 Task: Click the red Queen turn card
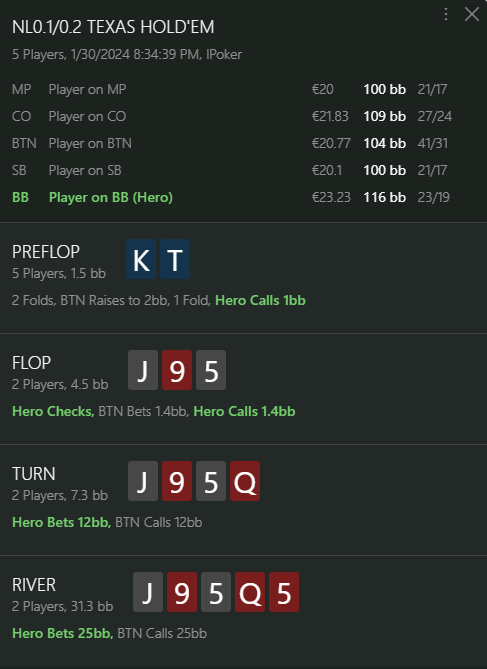point(245,481)
